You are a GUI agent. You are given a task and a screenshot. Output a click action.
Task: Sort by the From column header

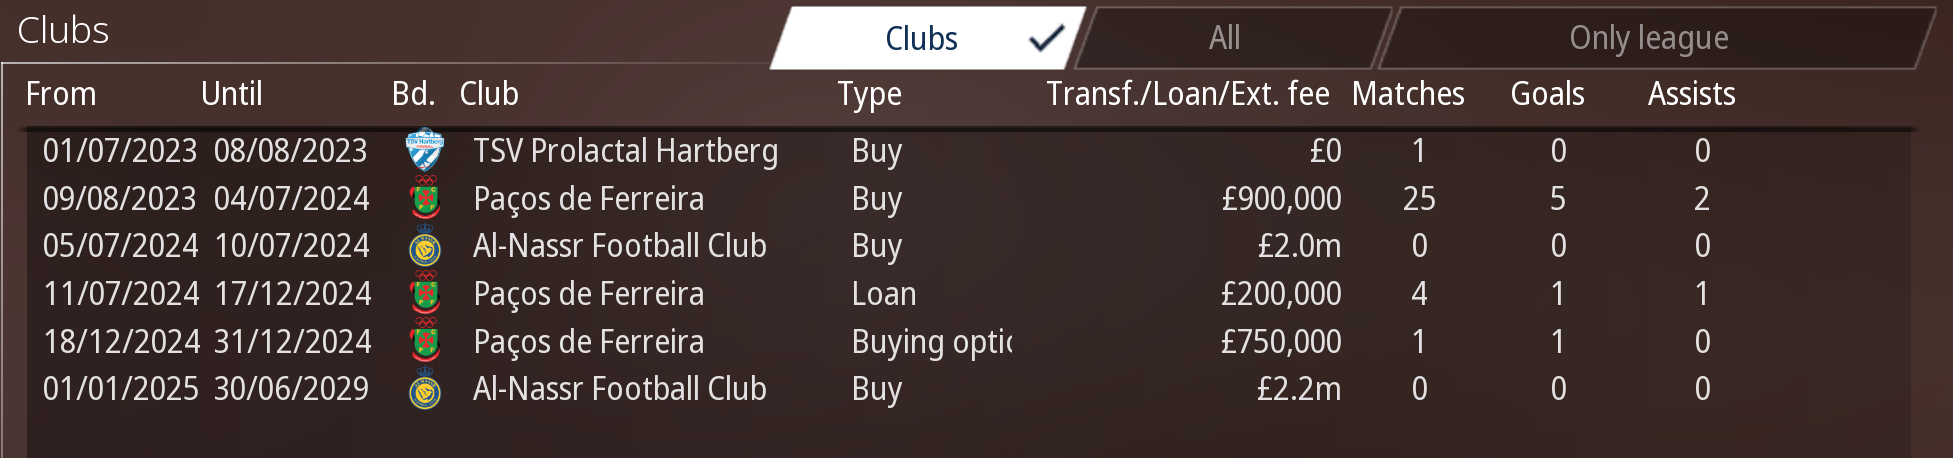point(61,94)
